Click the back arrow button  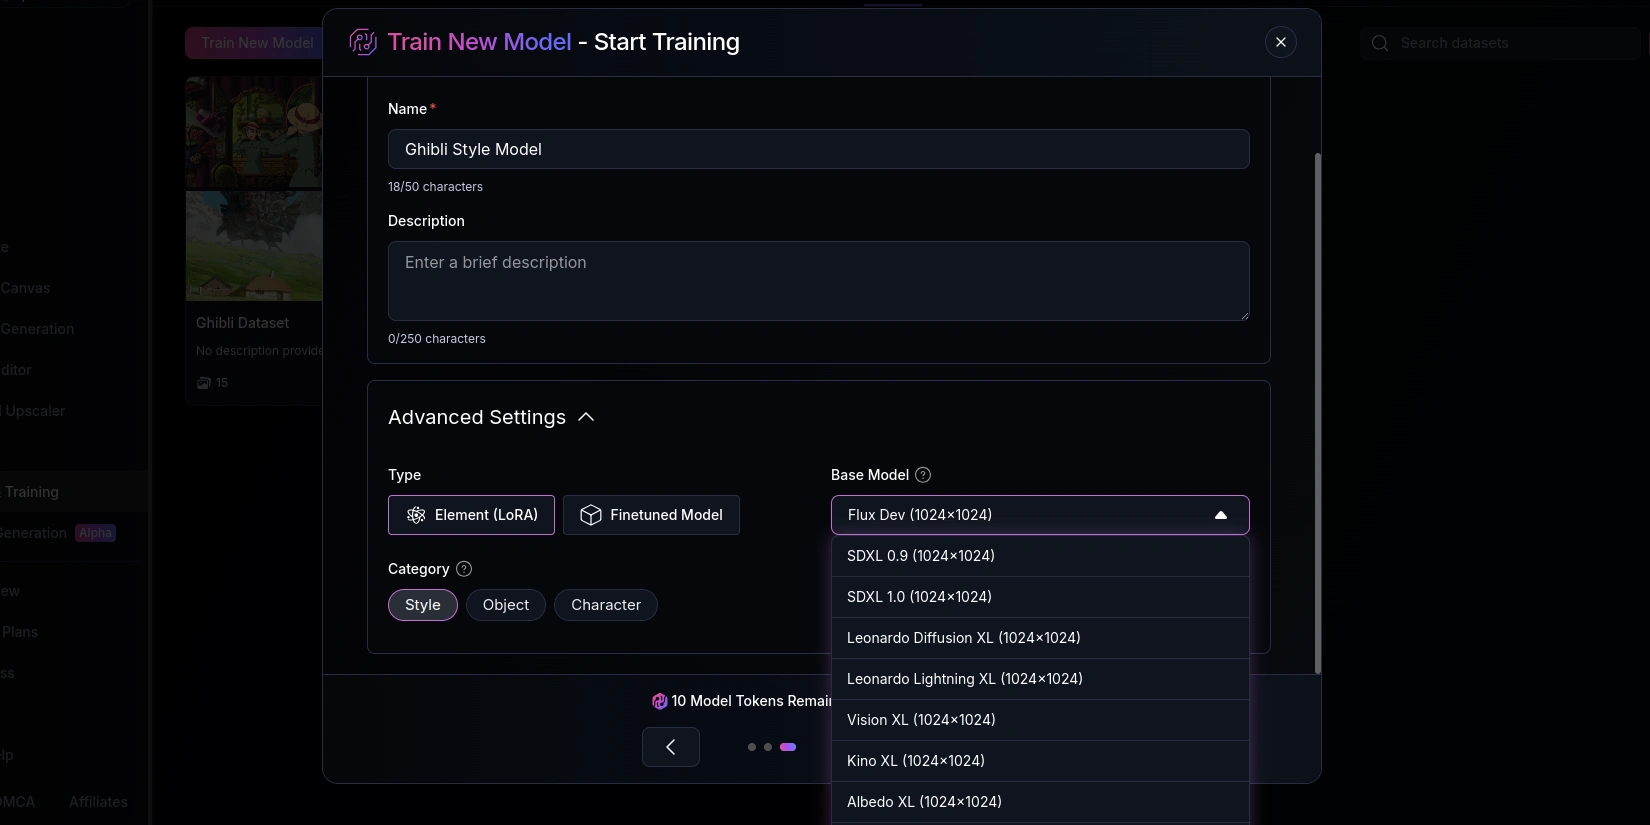coord(670,747)
